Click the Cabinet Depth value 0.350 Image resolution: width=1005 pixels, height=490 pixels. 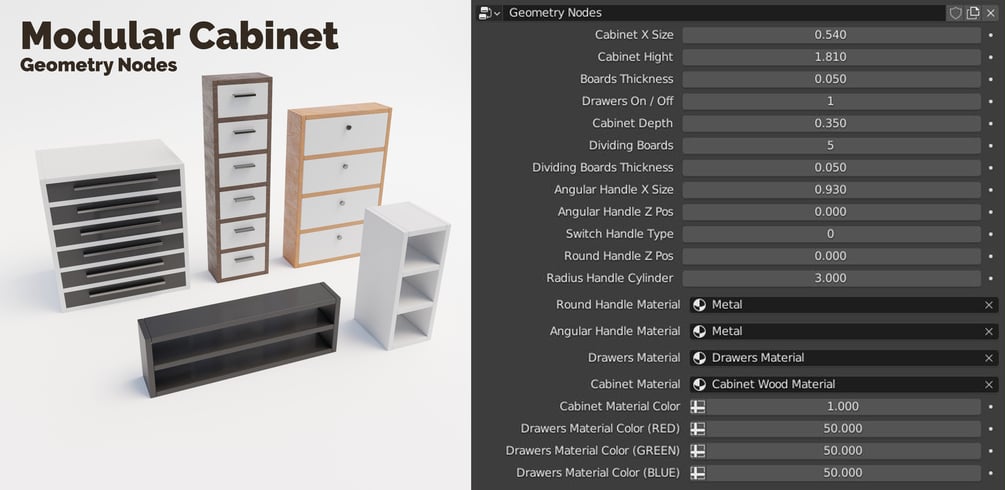(x=831, y=123)
